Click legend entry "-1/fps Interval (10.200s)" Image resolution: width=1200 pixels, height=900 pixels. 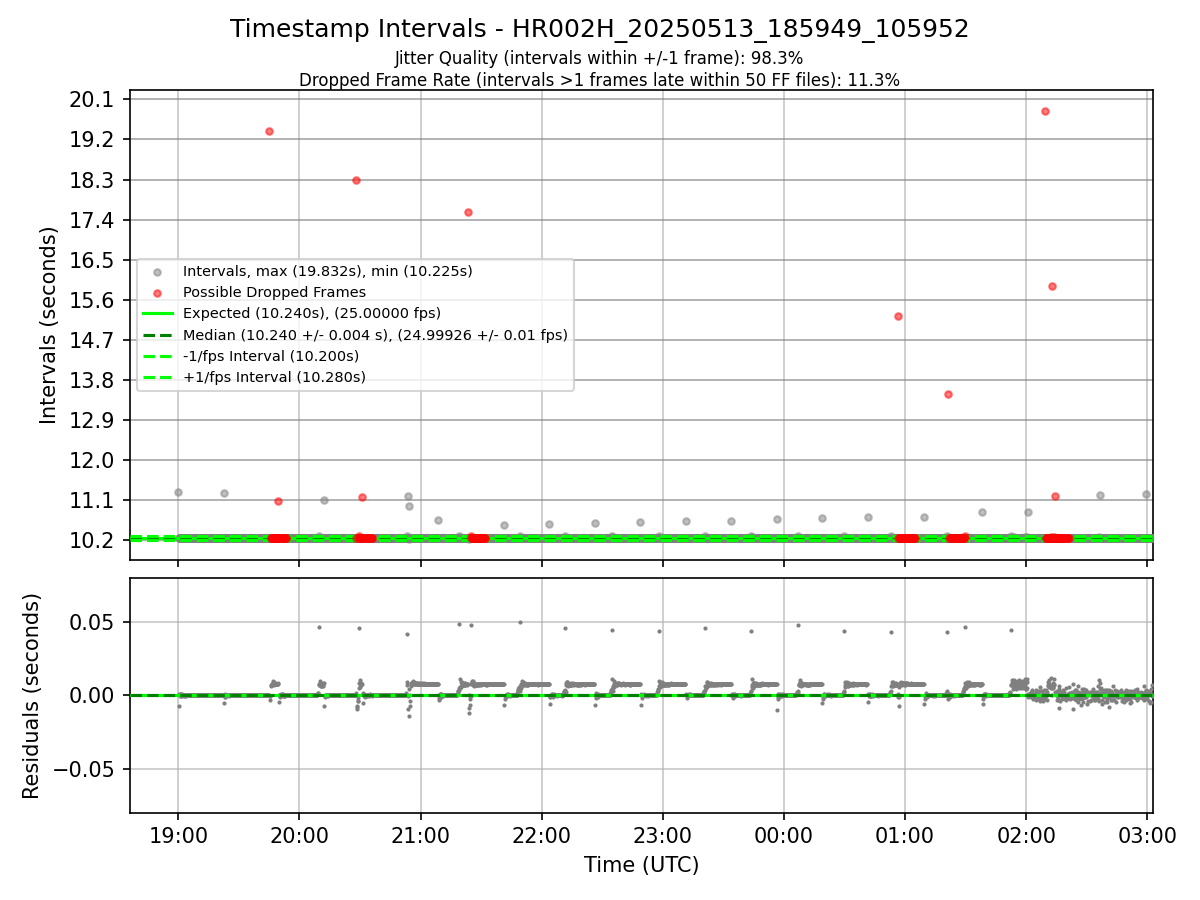271,356
